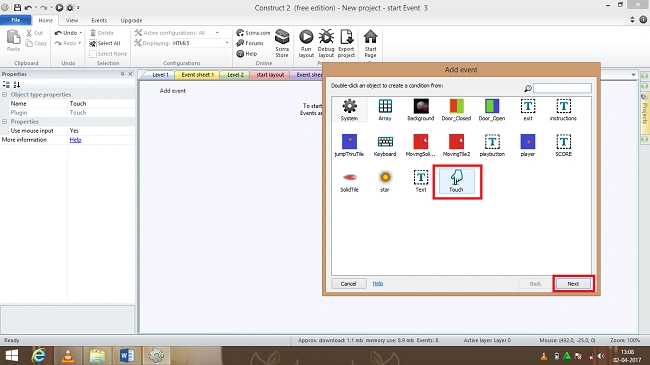Click Scirra.com in Online group
This screenshot has height=365, width=650.
pos(253,33)
